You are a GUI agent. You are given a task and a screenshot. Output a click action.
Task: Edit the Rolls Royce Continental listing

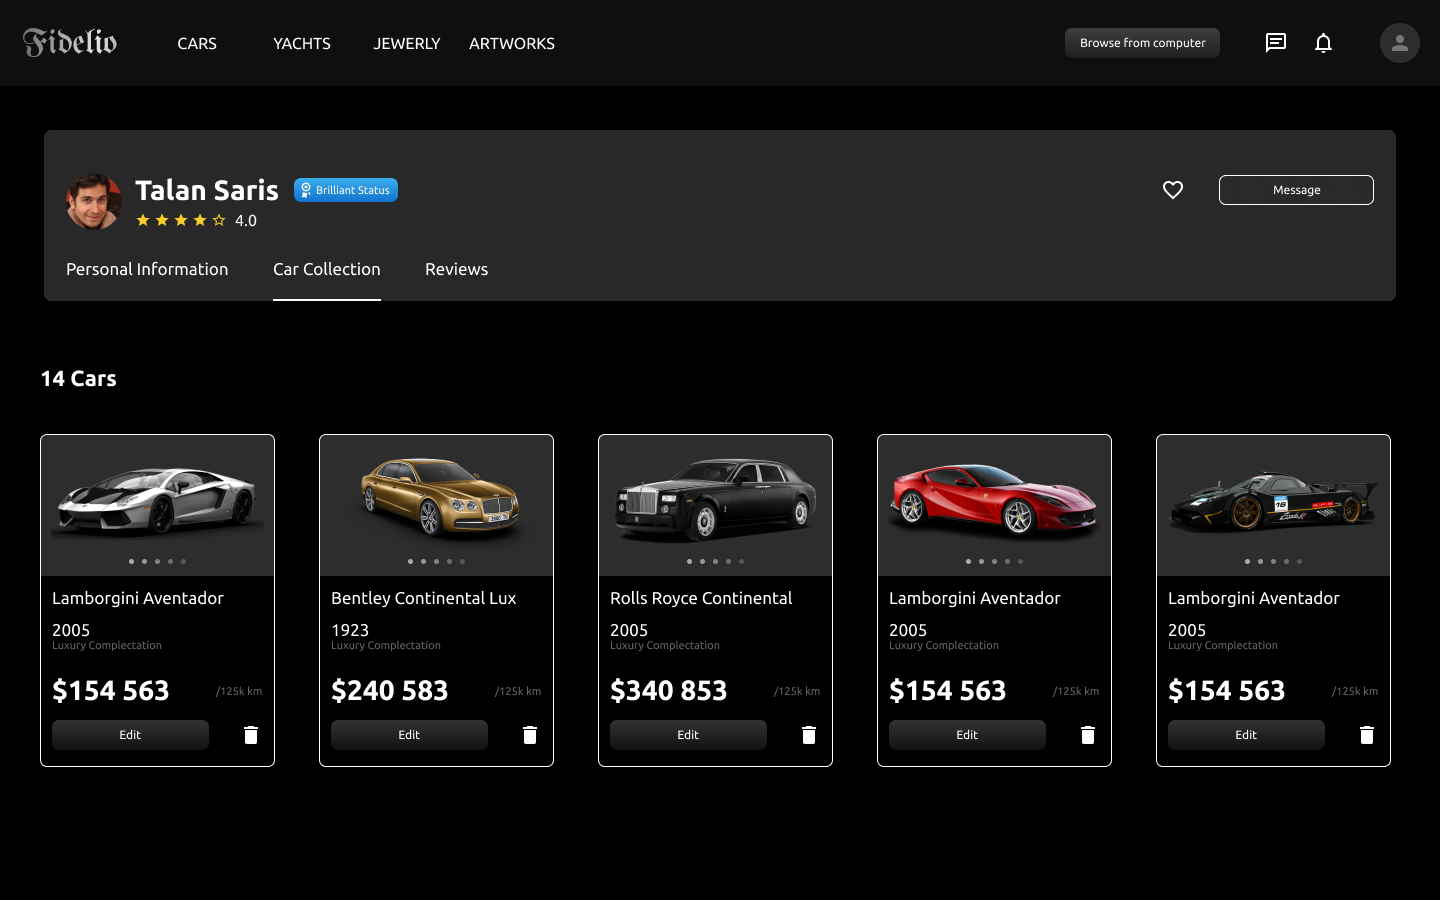pyautogui.click(x=688, y=735)
